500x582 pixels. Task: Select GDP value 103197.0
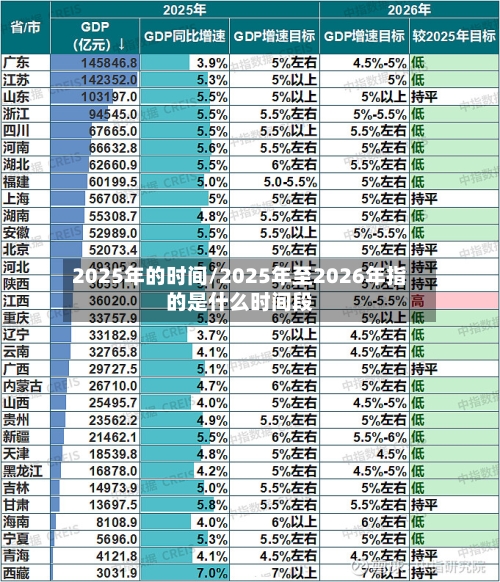(x=95, y=97)
